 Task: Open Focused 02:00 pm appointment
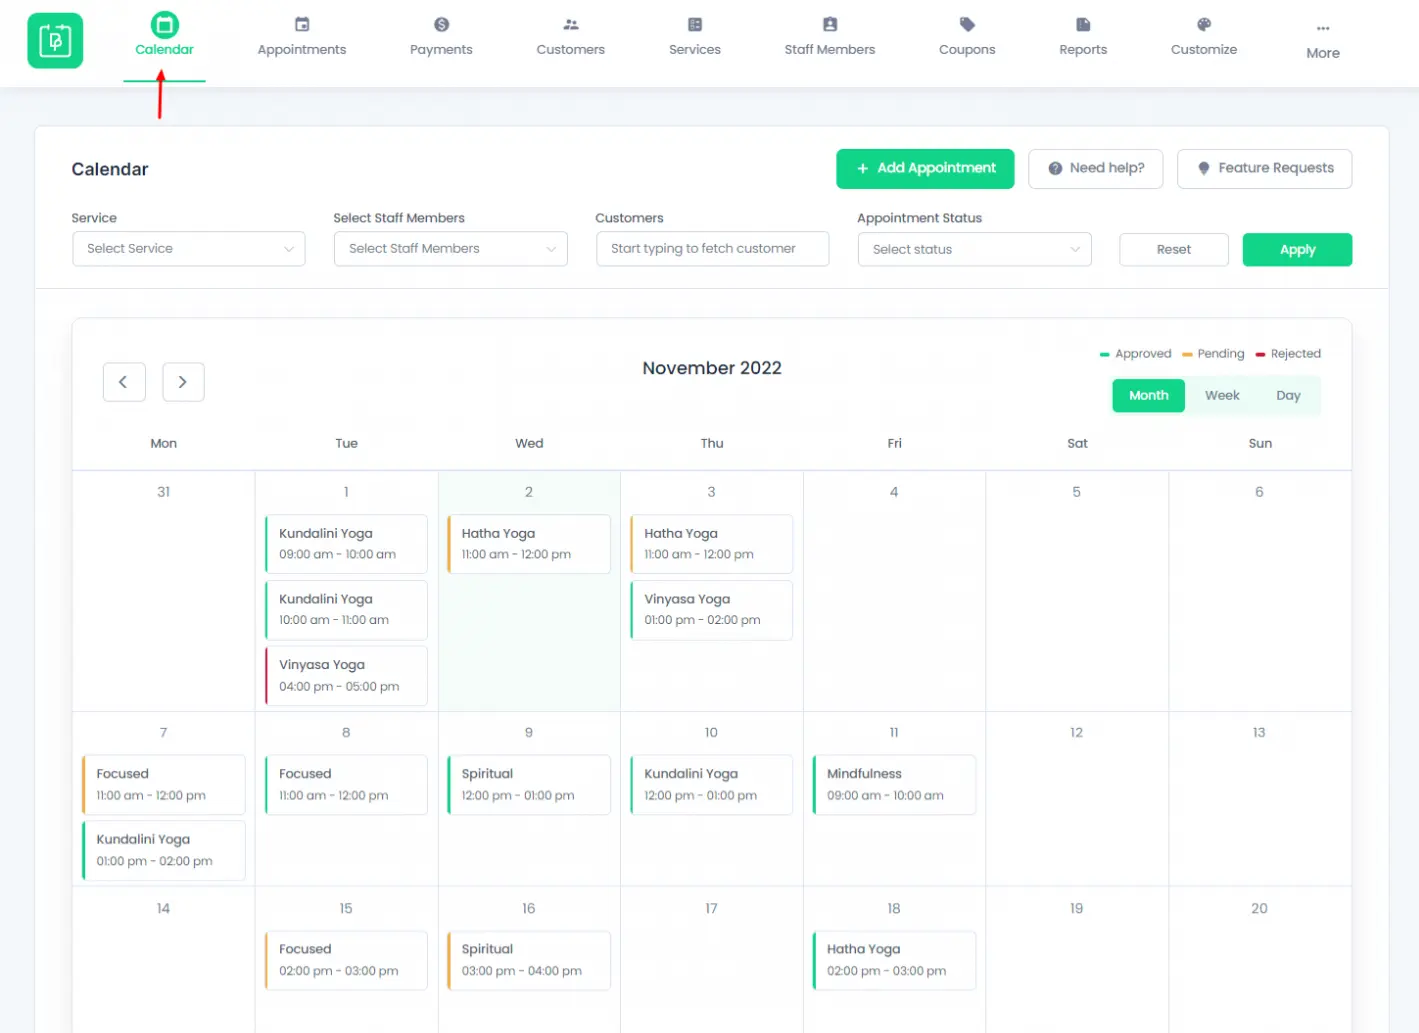click(346, 961)
